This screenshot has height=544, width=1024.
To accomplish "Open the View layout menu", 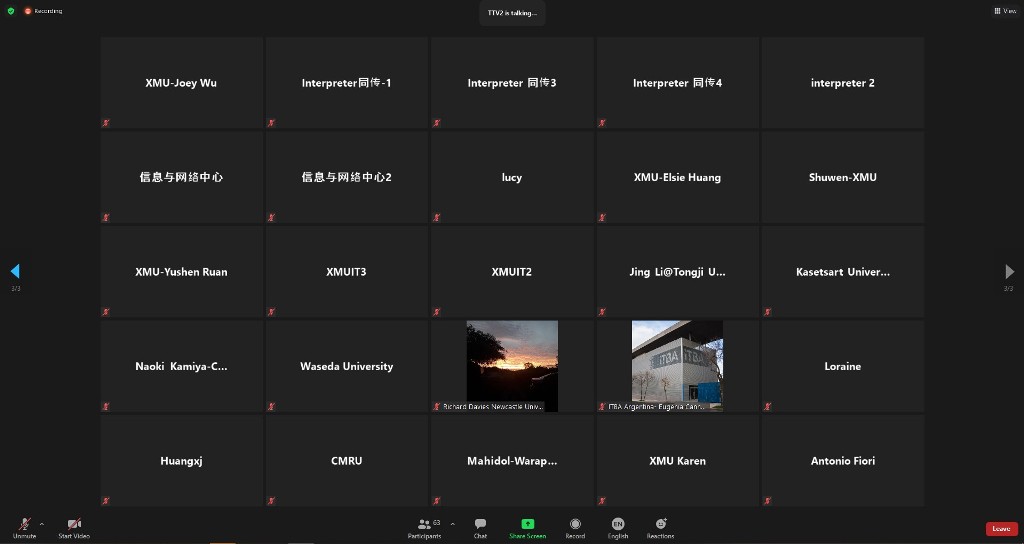I will [x=1004, y=11].
